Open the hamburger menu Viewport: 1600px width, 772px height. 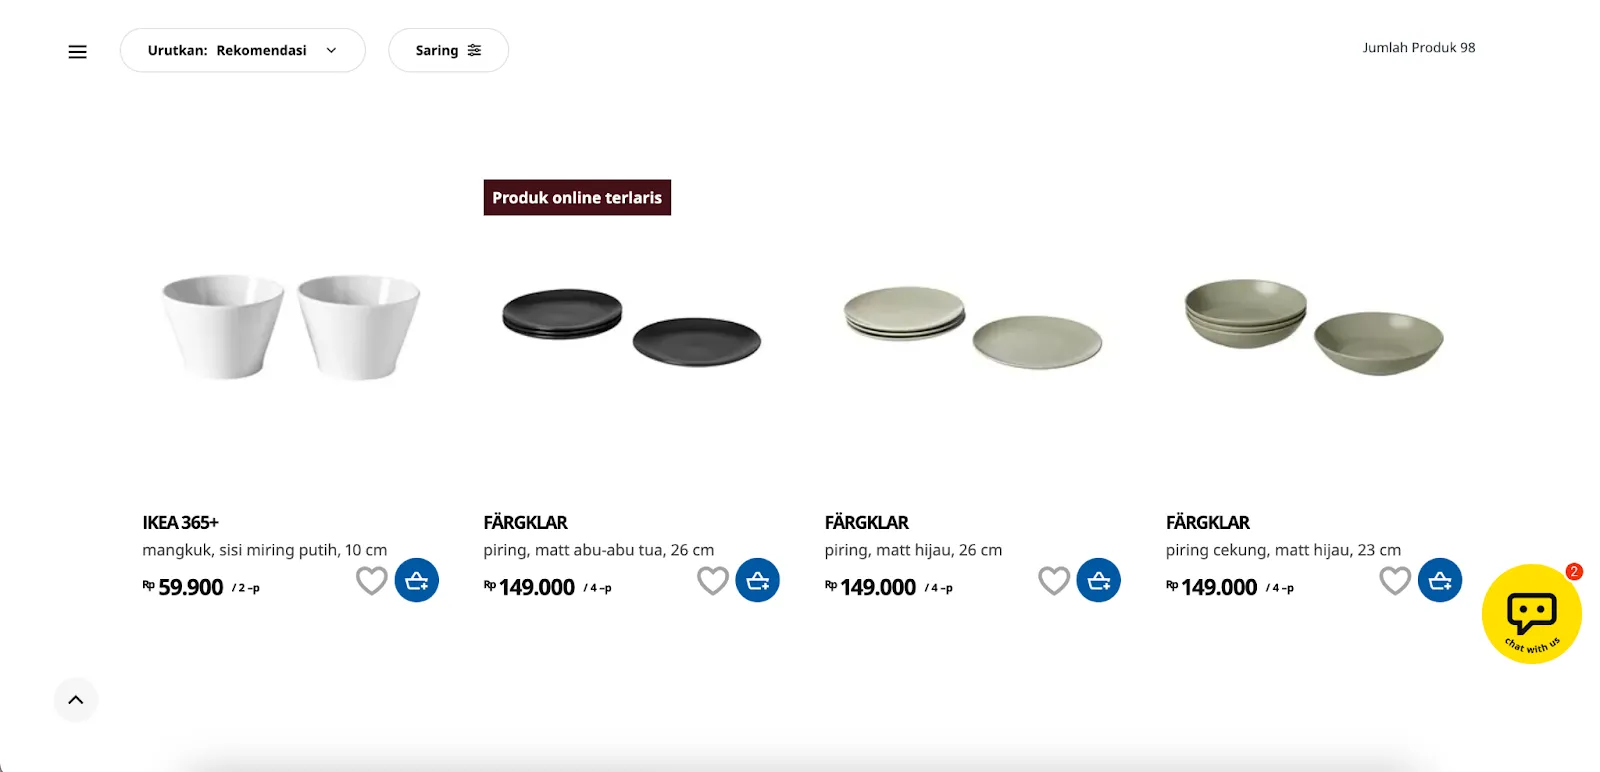point(77,51)
